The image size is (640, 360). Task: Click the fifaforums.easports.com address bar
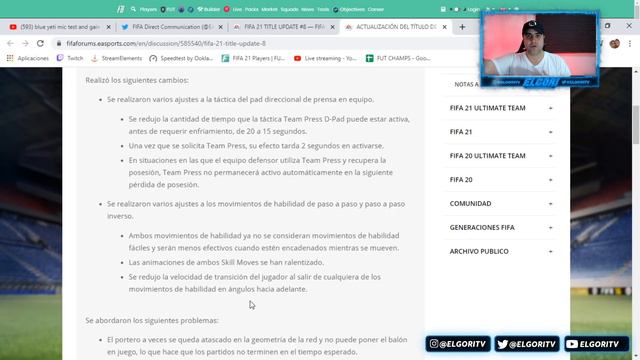265,43
